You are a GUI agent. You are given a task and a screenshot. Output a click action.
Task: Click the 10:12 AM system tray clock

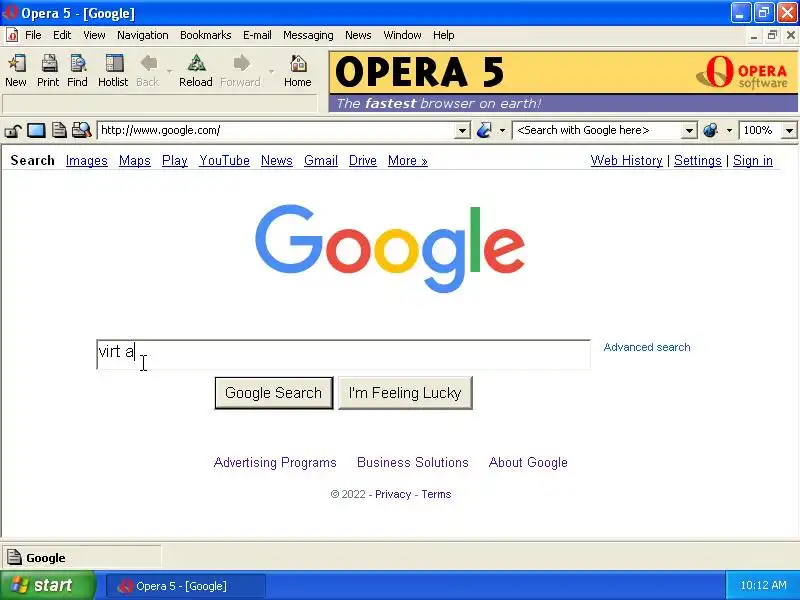(x=763, y=586)
